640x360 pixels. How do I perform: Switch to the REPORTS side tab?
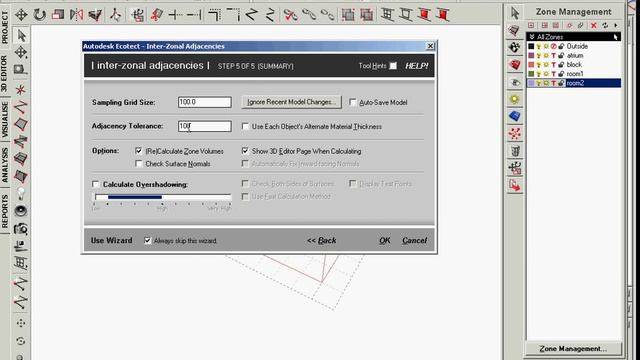tap(4, 211)
